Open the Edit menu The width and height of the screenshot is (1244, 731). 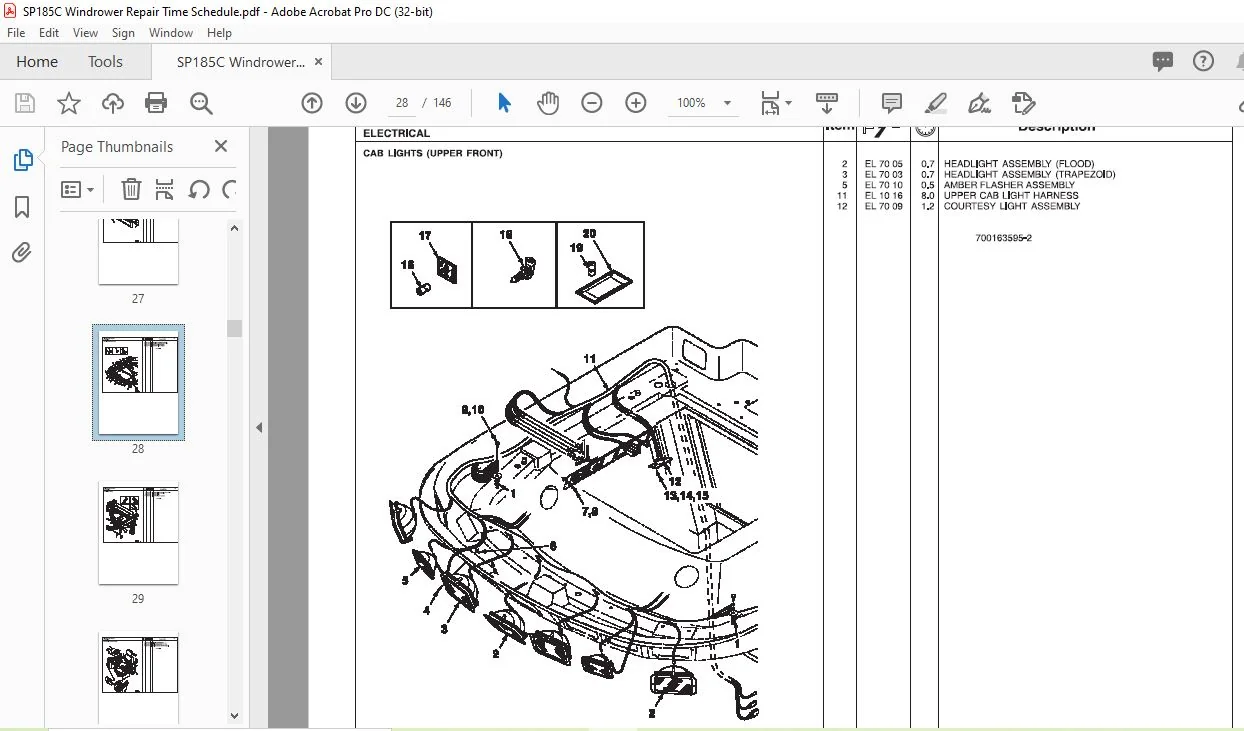(49, 33)
